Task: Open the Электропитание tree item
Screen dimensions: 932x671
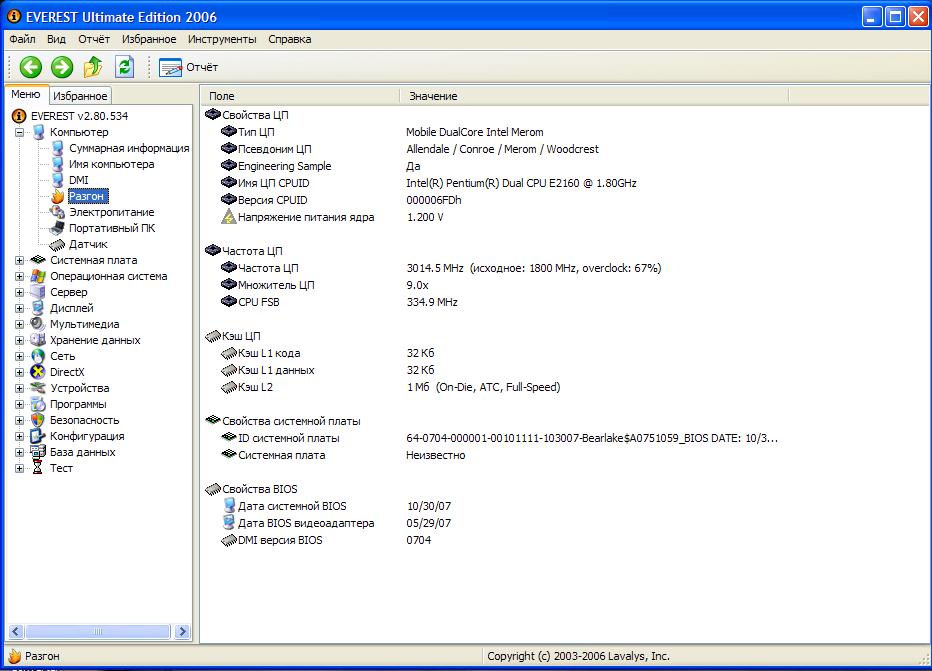Action: point(111,212)
